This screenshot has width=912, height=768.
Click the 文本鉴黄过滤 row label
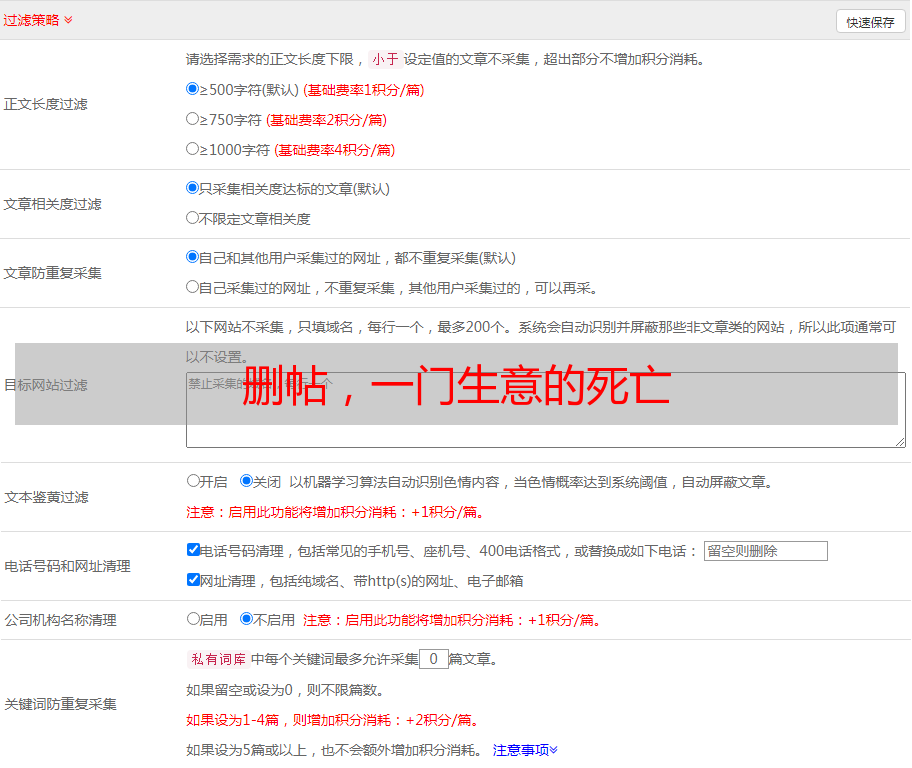(46, 497)
